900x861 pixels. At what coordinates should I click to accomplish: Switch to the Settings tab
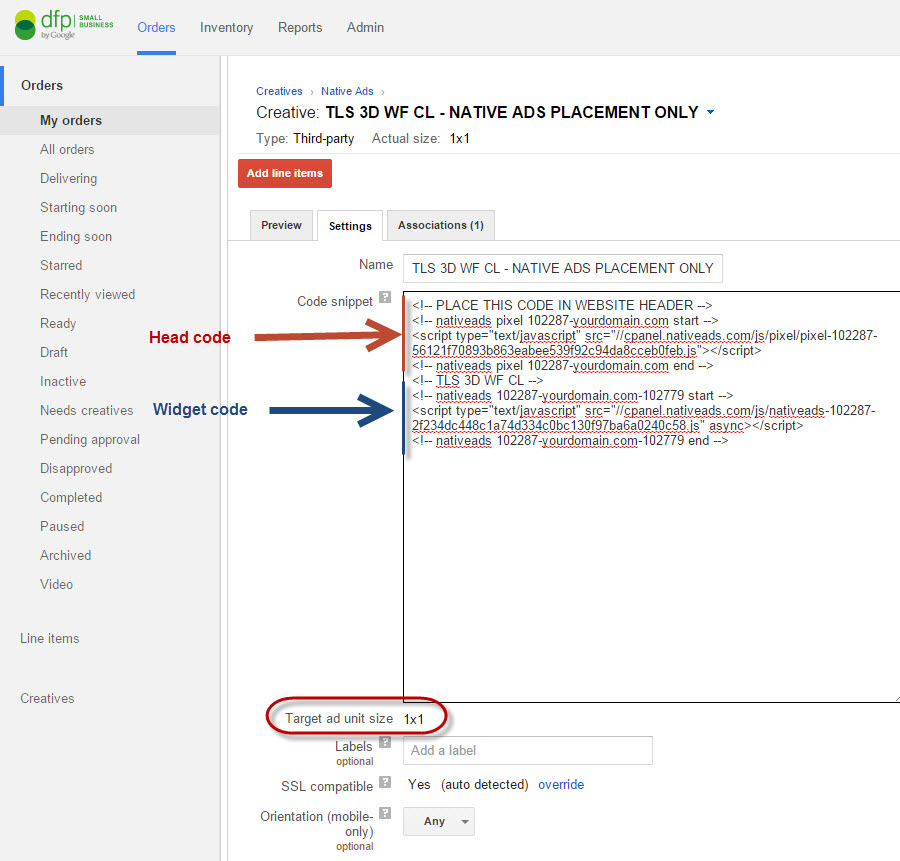[x=350, y=226]
